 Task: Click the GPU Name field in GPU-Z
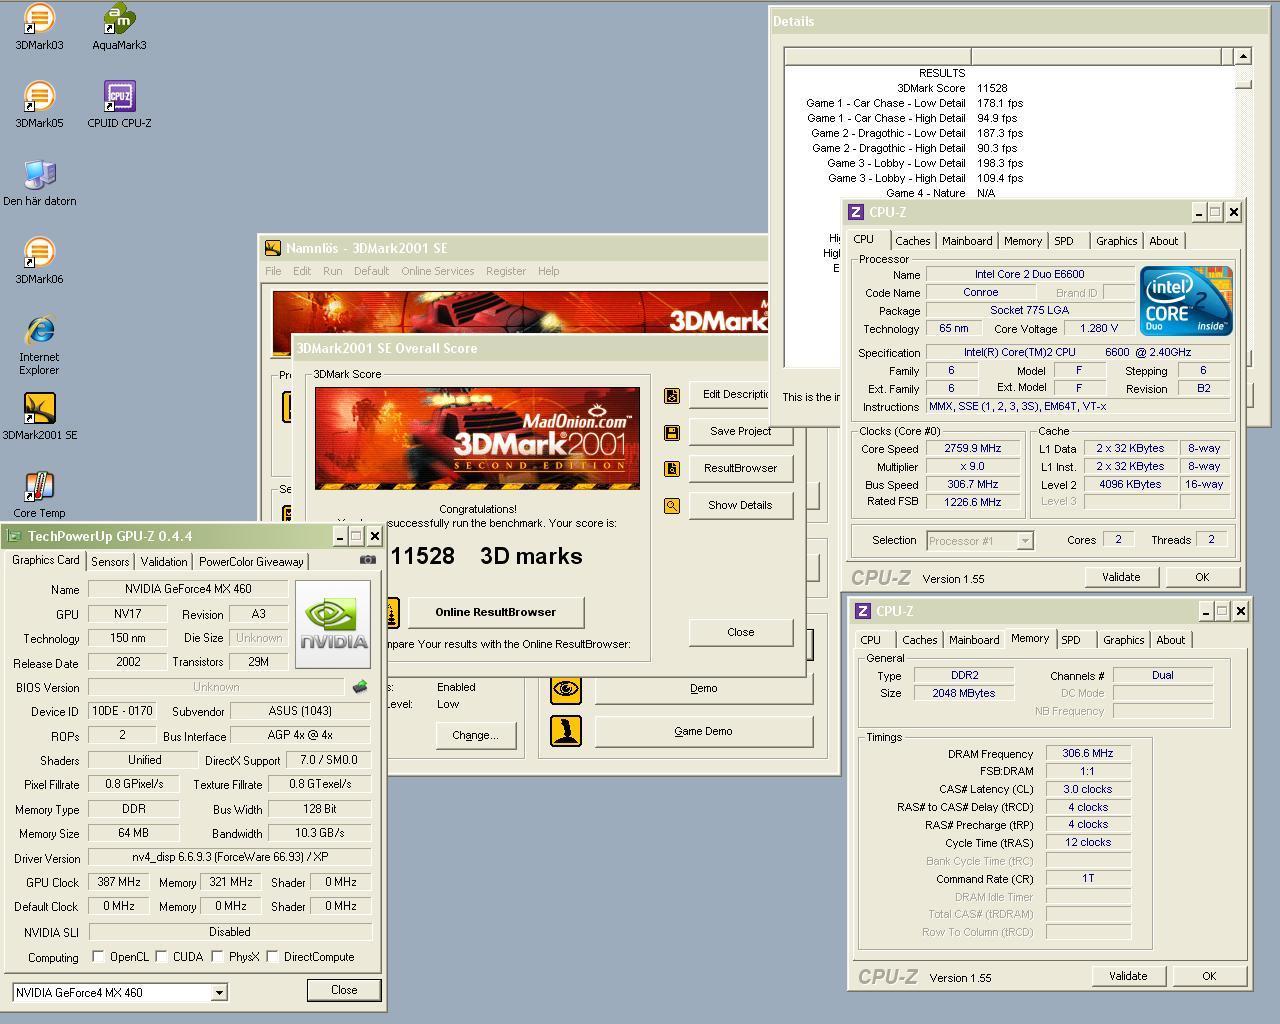[188, 589]
